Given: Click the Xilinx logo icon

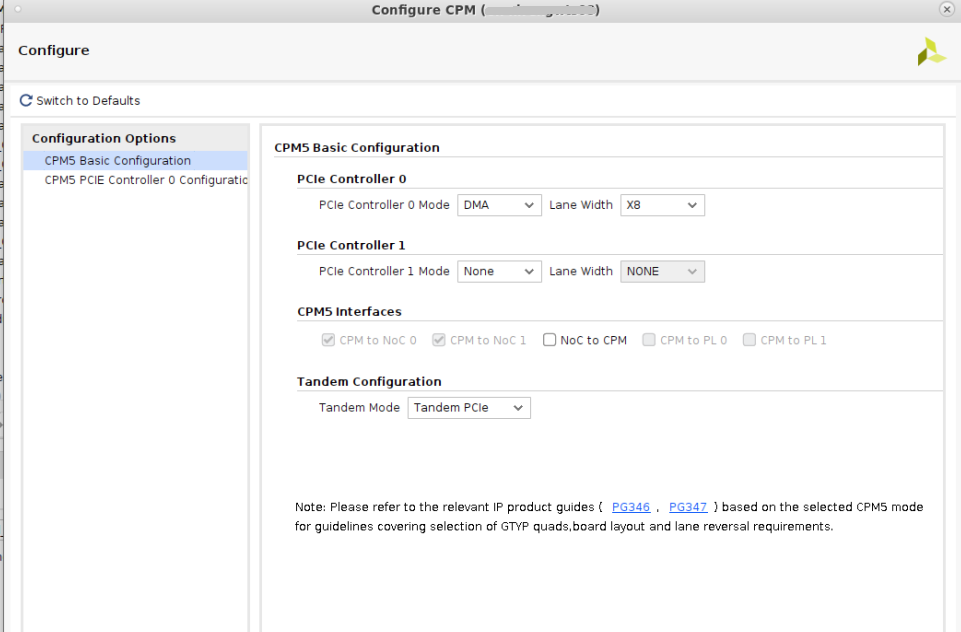Looking at the screenshot, I should (931, 53).
